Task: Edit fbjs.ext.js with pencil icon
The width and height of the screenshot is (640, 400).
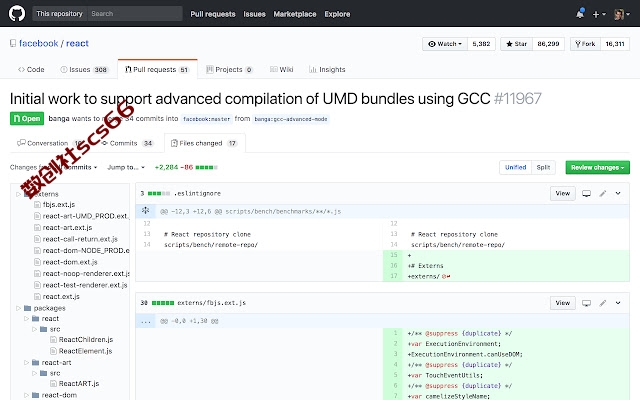Action: click(x=603, y=303)
